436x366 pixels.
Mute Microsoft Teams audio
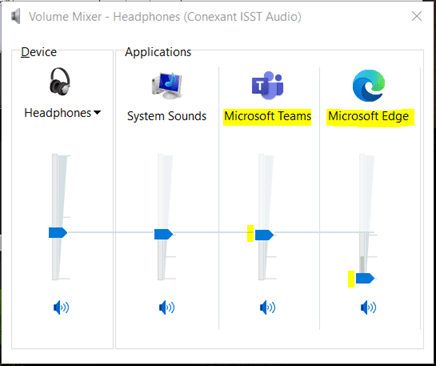tap(267, 307)
